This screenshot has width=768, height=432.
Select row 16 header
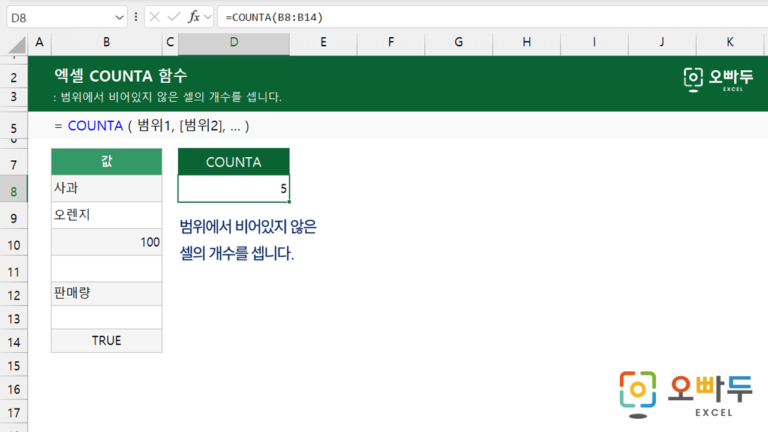pyautogui.click(x=14, y=389)
